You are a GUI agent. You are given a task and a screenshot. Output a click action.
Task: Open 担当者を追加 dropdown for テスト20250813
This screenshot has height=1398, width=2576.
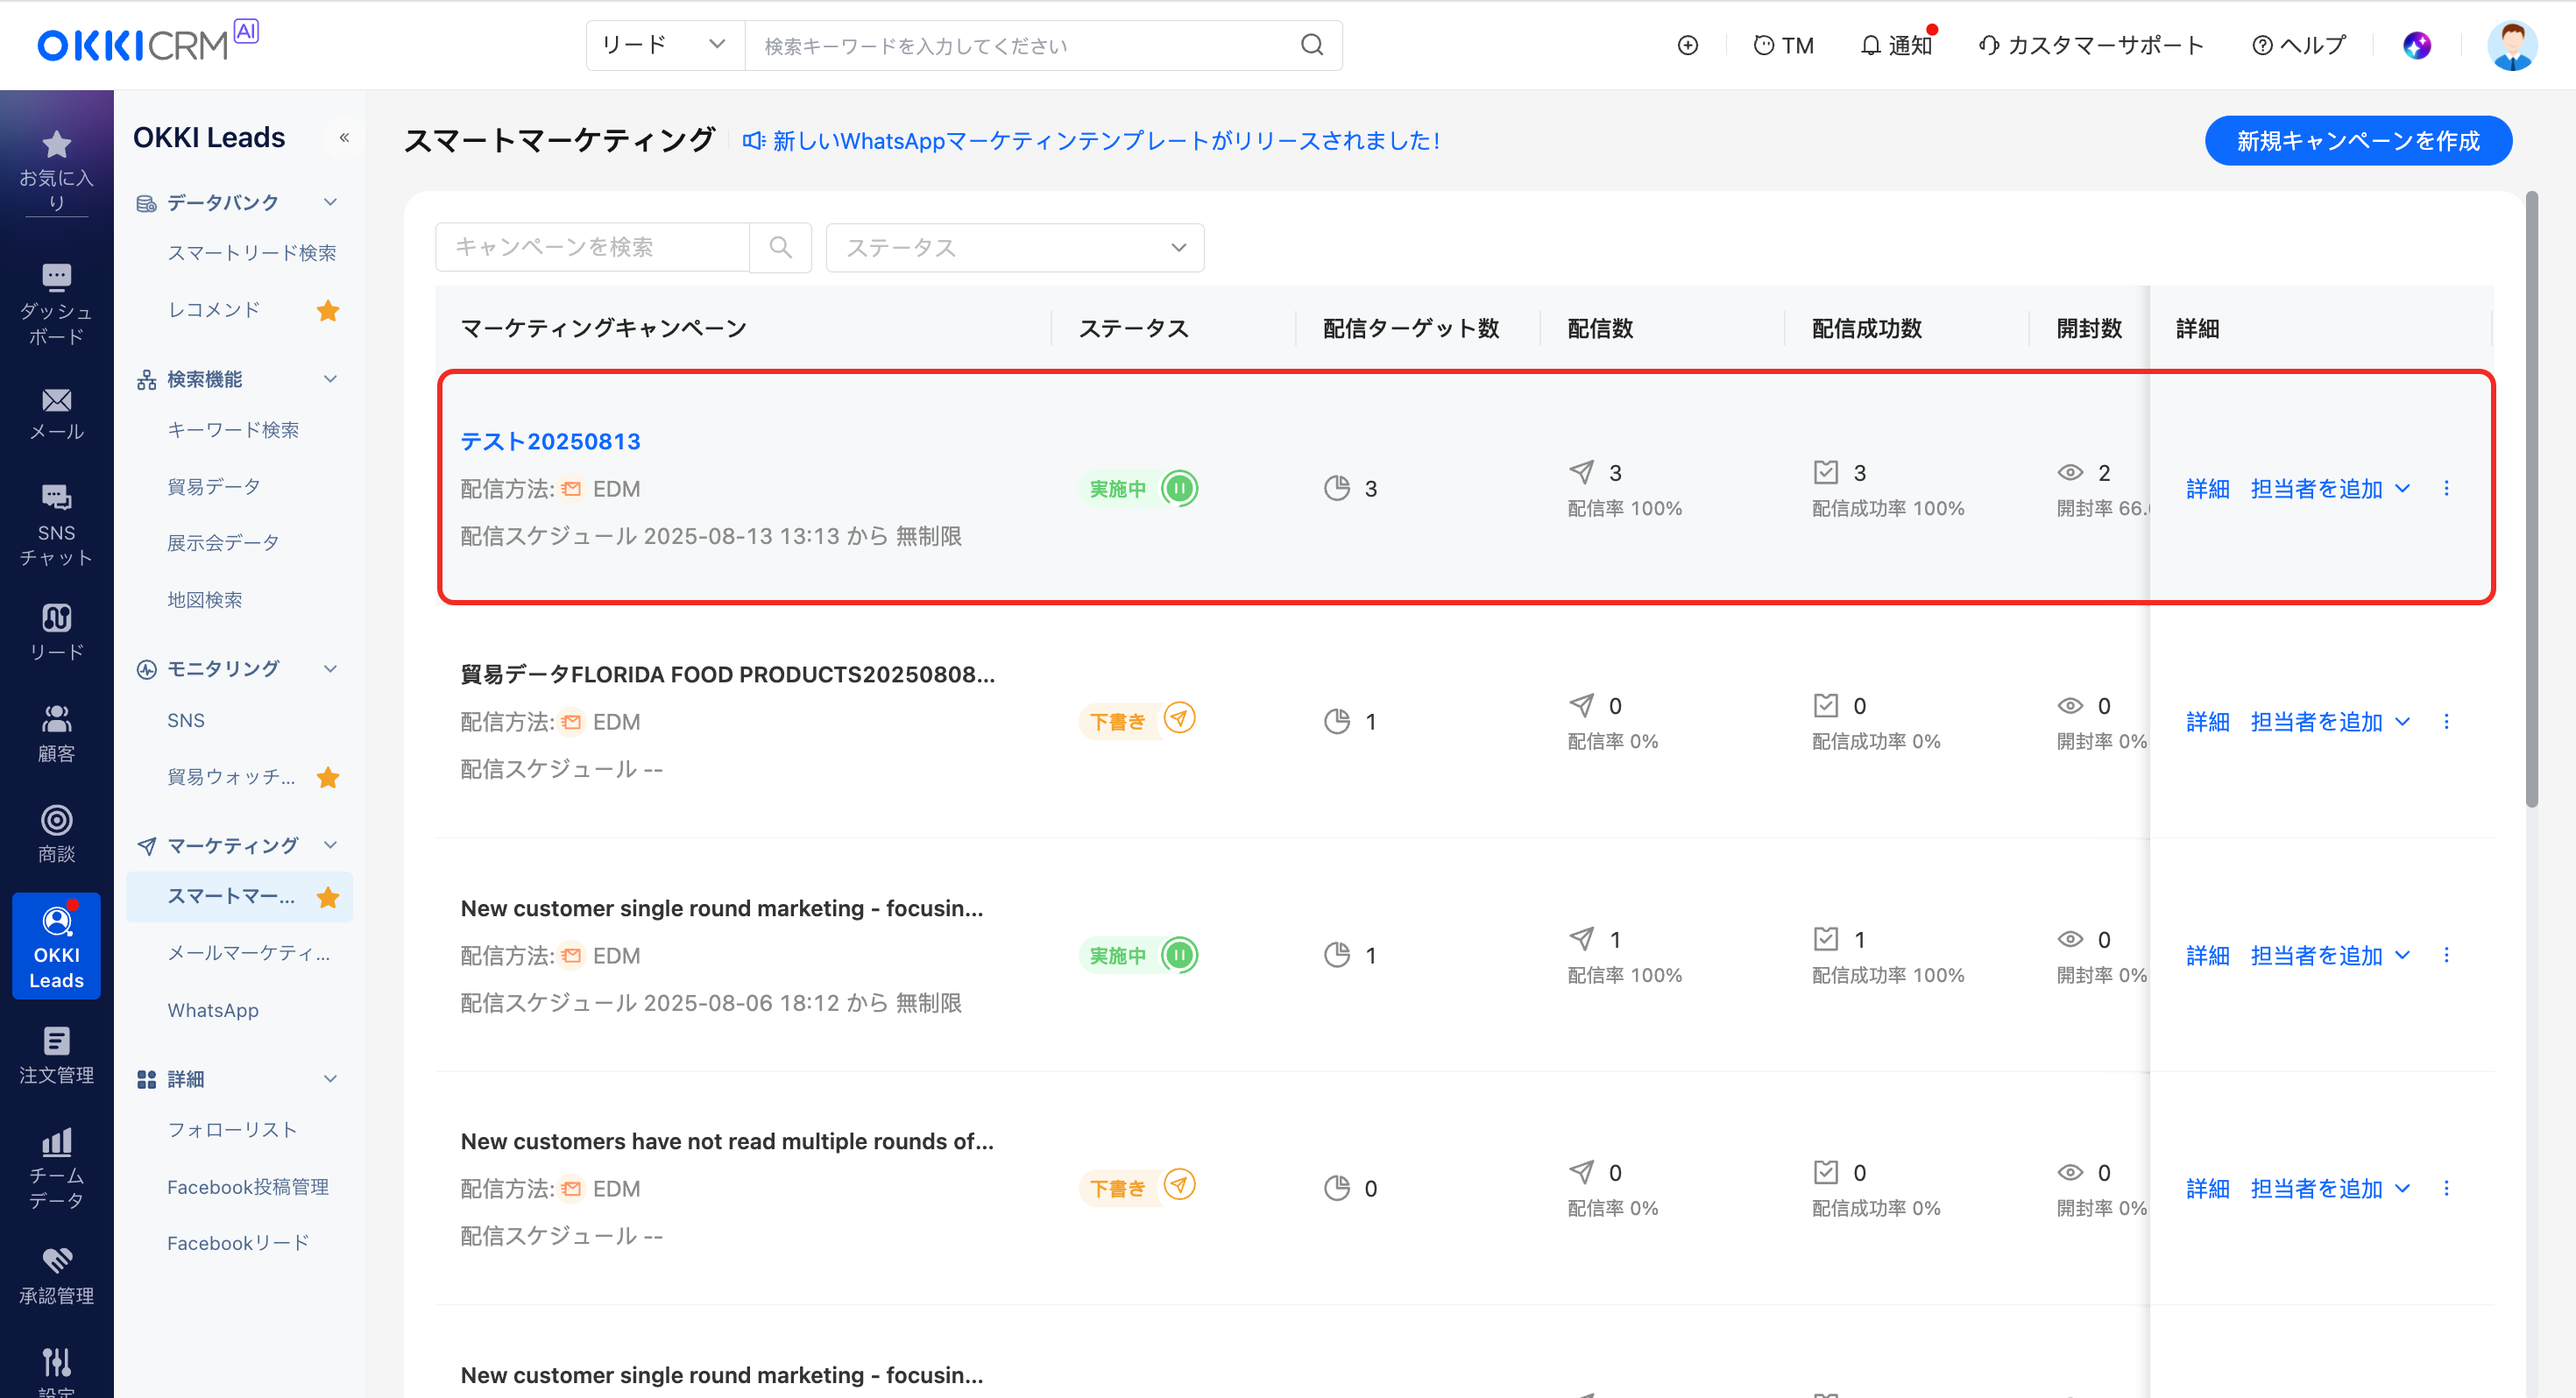point(2331,488)
